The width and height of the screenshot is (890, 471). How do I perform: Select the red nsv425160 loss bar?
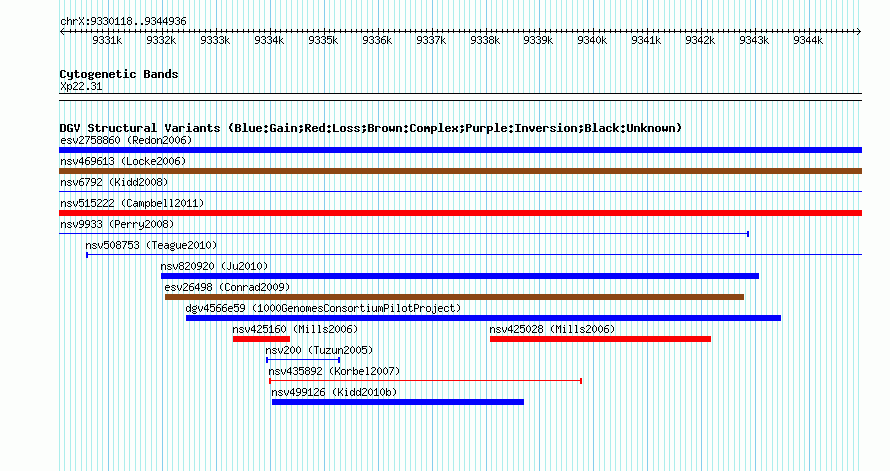[261, 339]
